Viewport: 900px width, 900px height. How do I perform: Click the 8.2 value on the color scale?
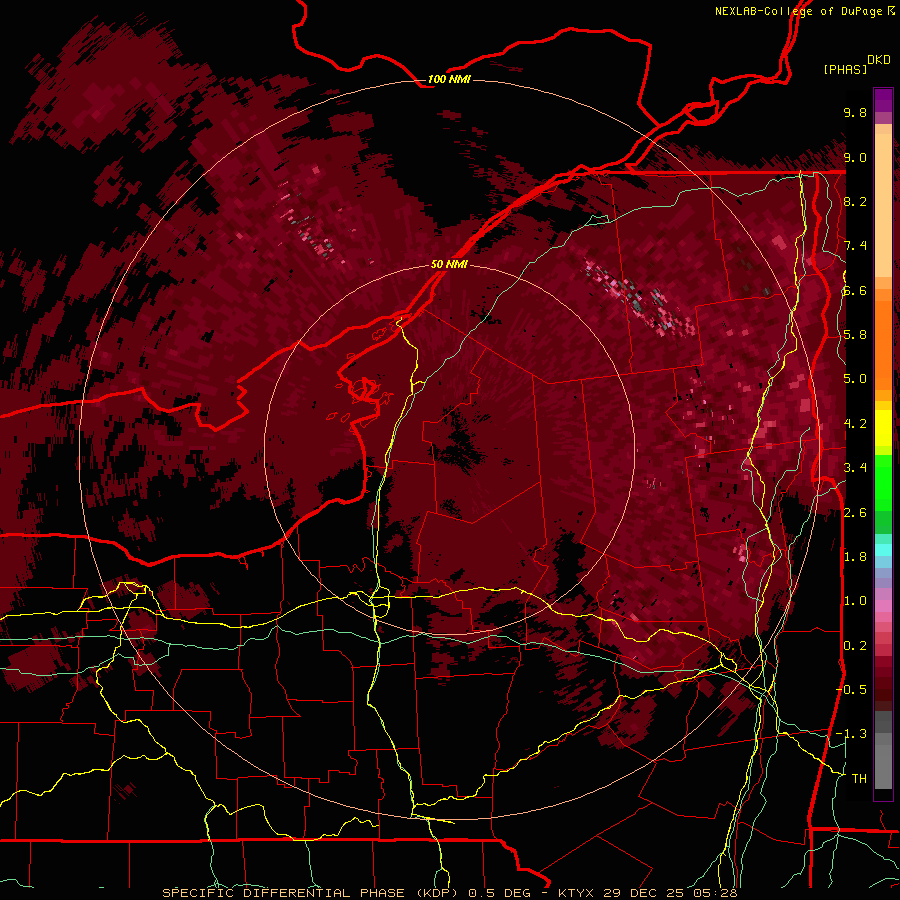[855, 201]
